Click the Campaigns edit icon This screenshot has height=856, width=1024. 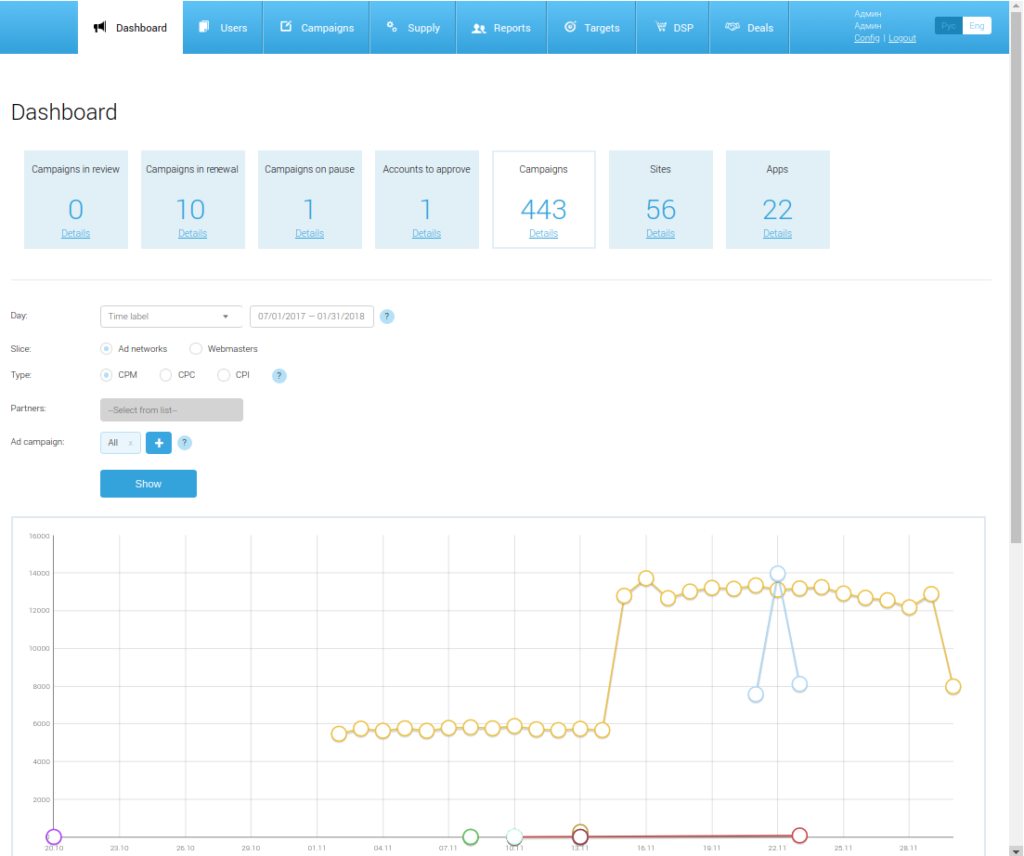pyautogui.click(x=285, y=26)
